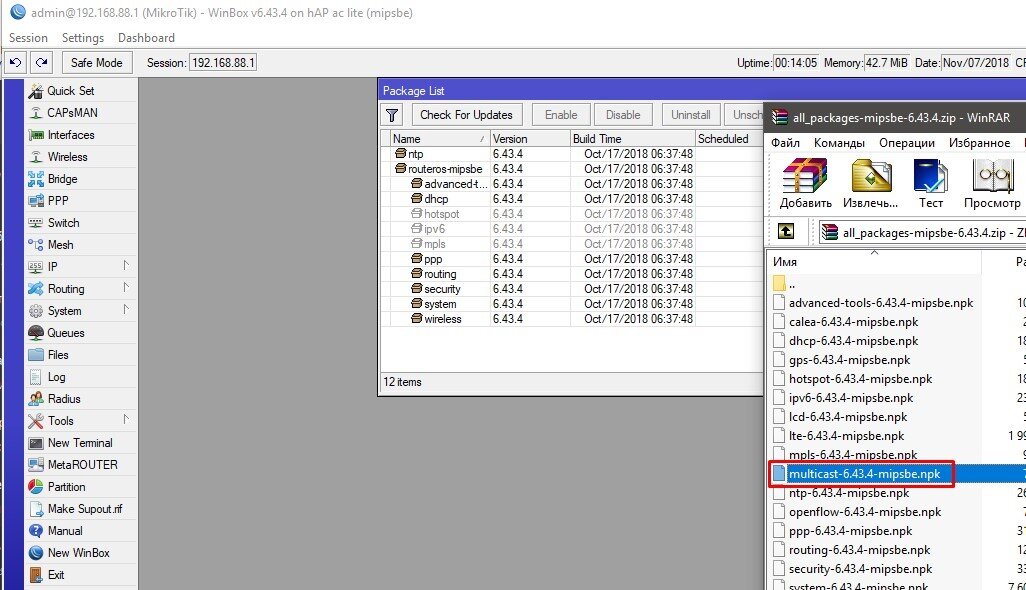Open Queues in sidebar

(x=81, y=333)
